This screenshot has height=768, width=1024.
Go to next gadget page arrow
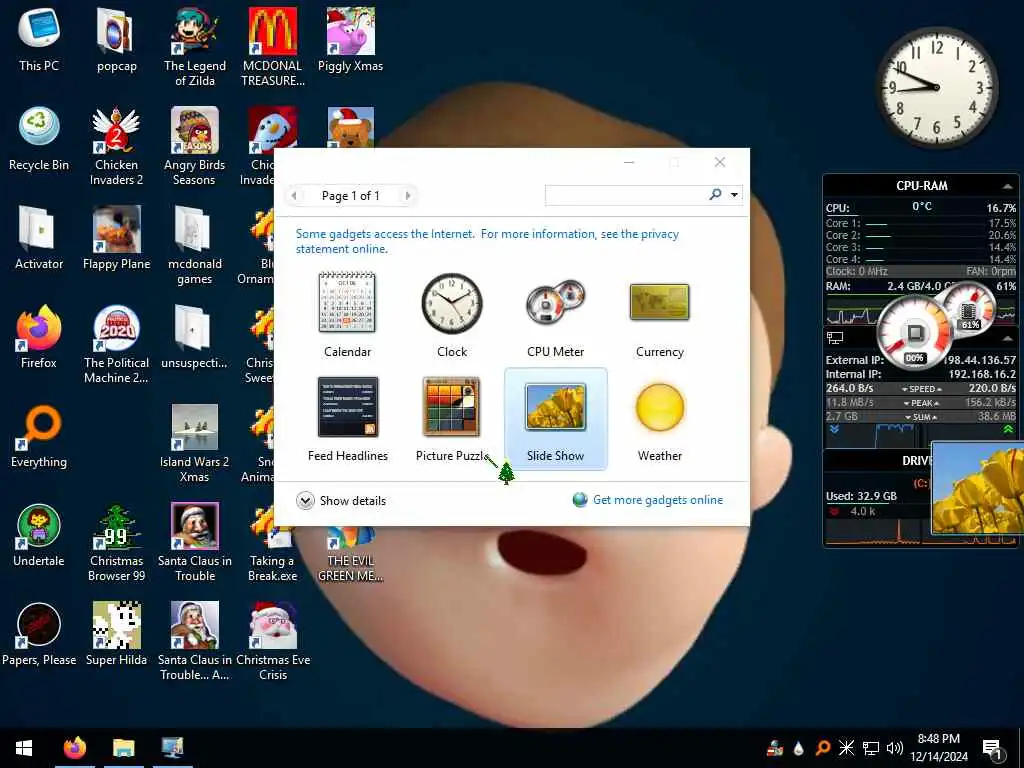pos(408,195)
